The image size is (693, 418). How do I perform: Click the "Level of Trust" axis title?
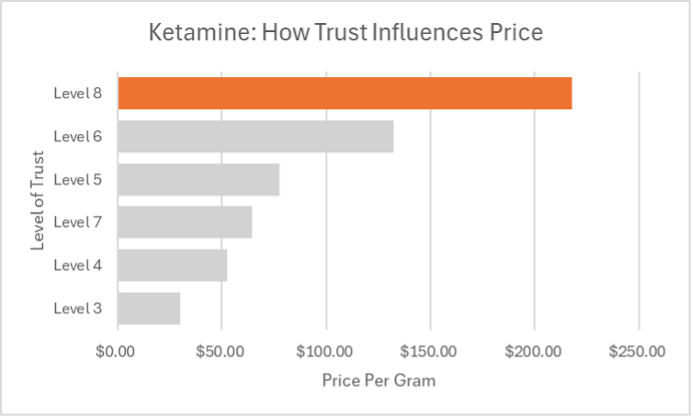[x=38, y=200]
